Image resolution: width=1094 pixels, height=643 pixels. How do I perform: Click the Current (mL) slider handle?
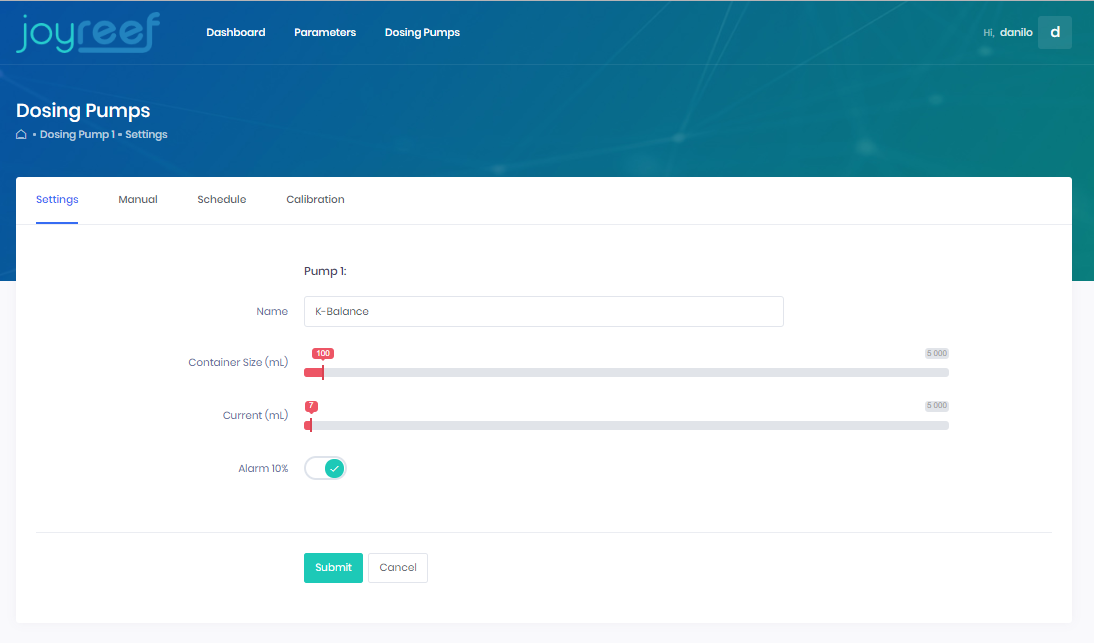[311, 425]
